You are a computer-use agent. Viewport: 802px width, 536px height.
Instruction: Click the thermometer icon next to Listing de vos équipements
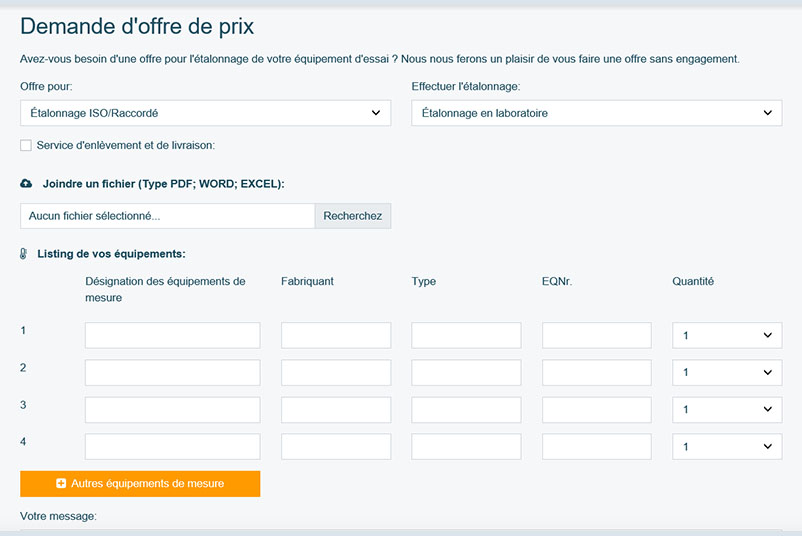click(x=24, y=254)
